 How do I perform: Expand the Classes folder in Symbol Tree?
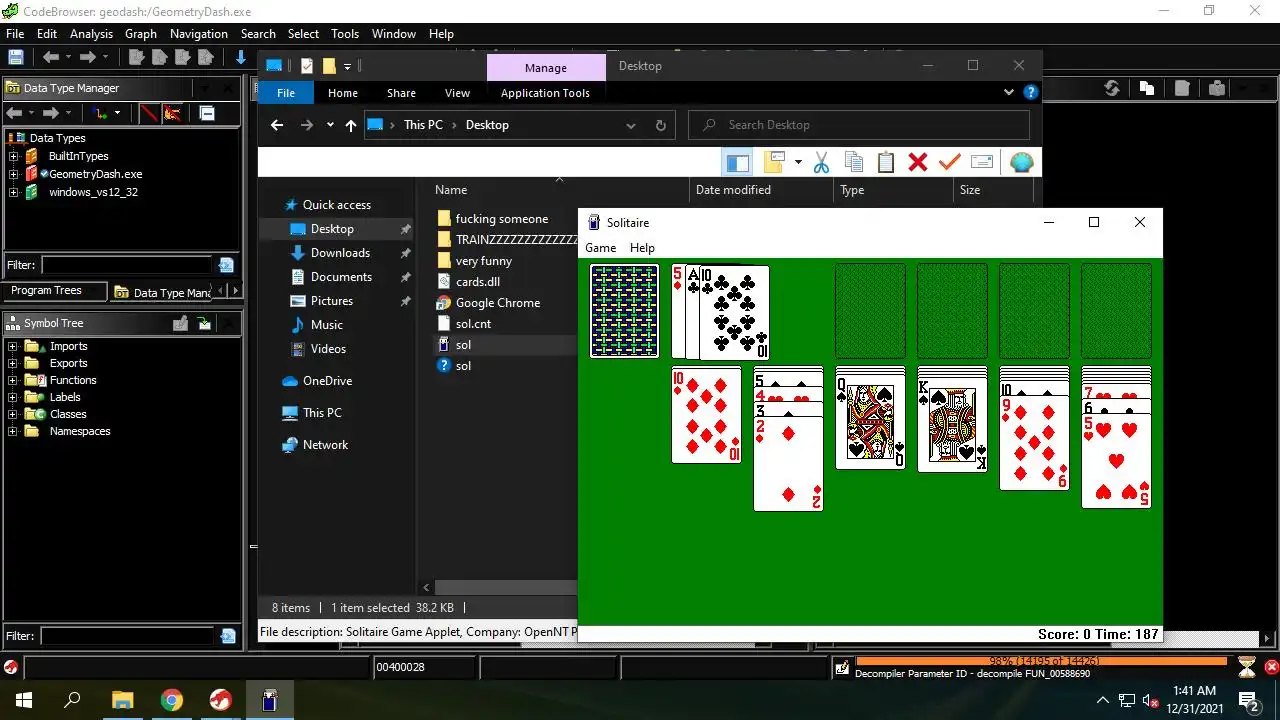[x=13, y=414]
